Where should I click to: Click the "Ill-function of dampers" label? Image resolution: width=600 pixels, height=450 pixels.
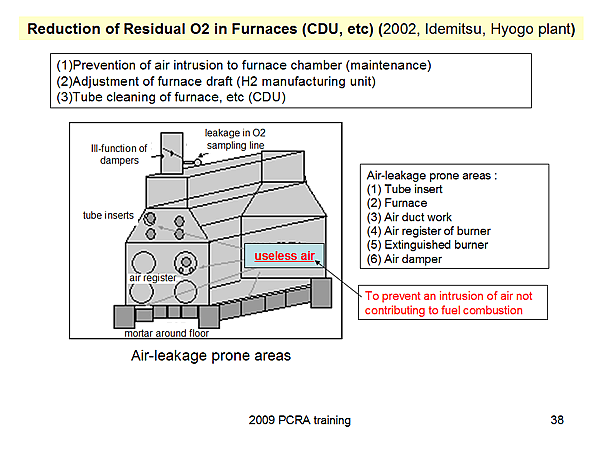point(119,154)
